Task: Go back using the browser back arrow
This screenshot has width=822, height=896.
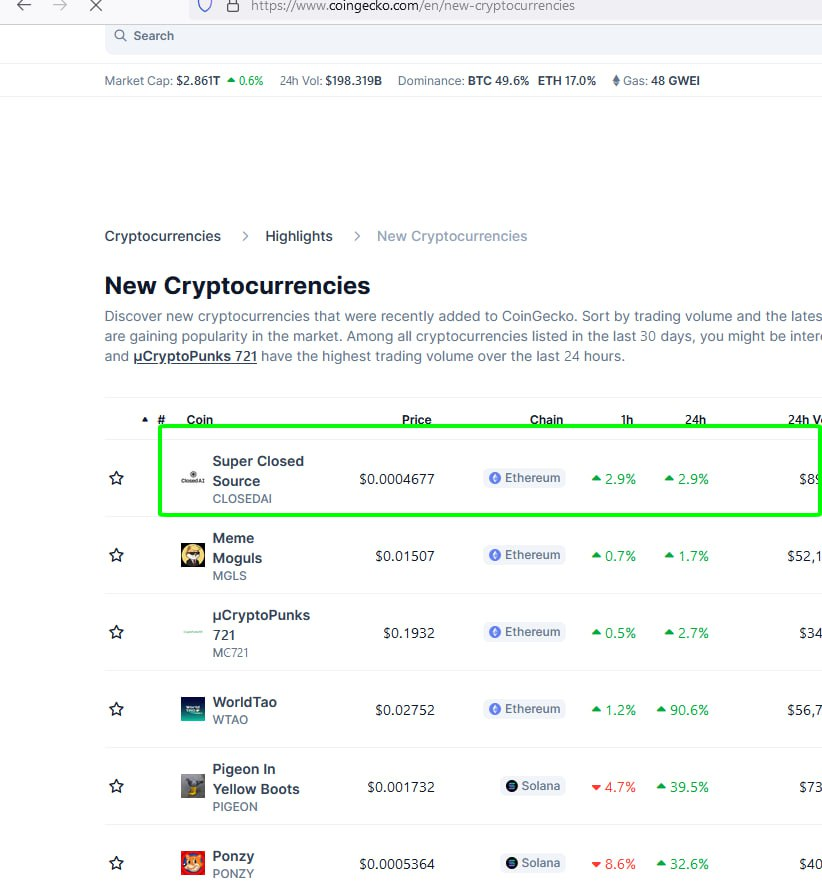Action: point(24,6)
